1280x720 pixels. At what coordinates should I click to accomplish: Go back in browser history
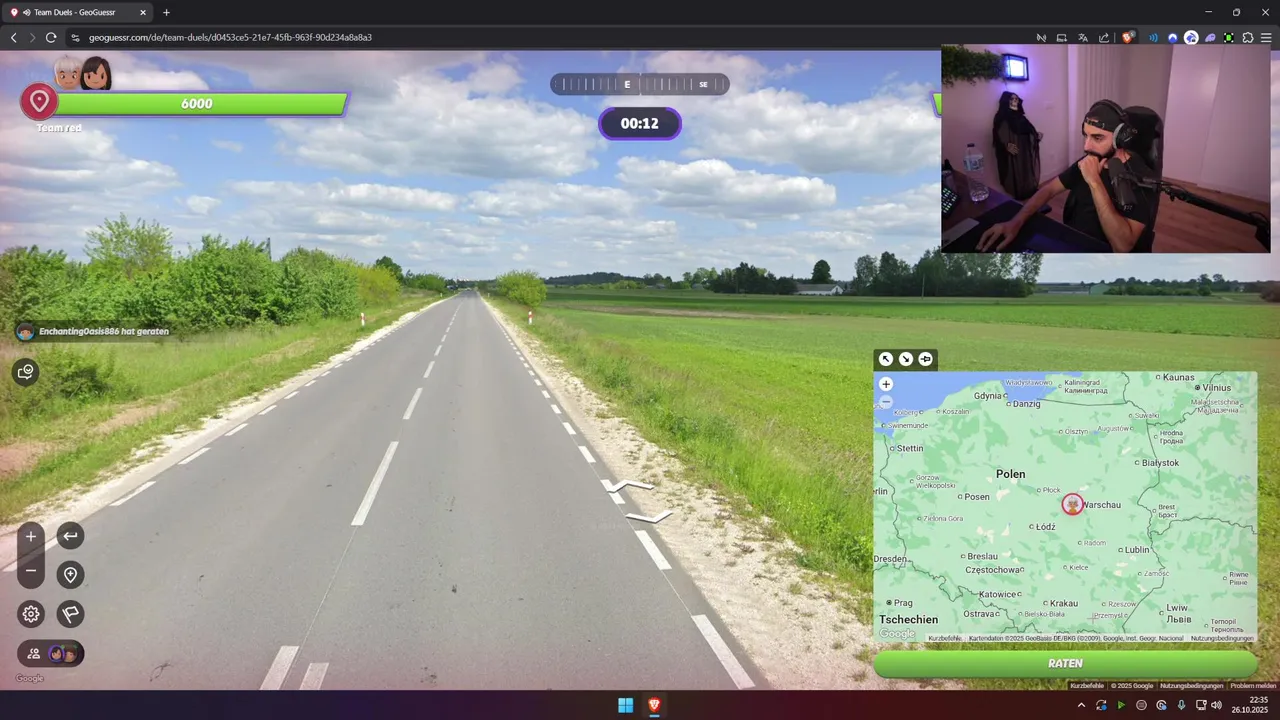tap(13, 37)
